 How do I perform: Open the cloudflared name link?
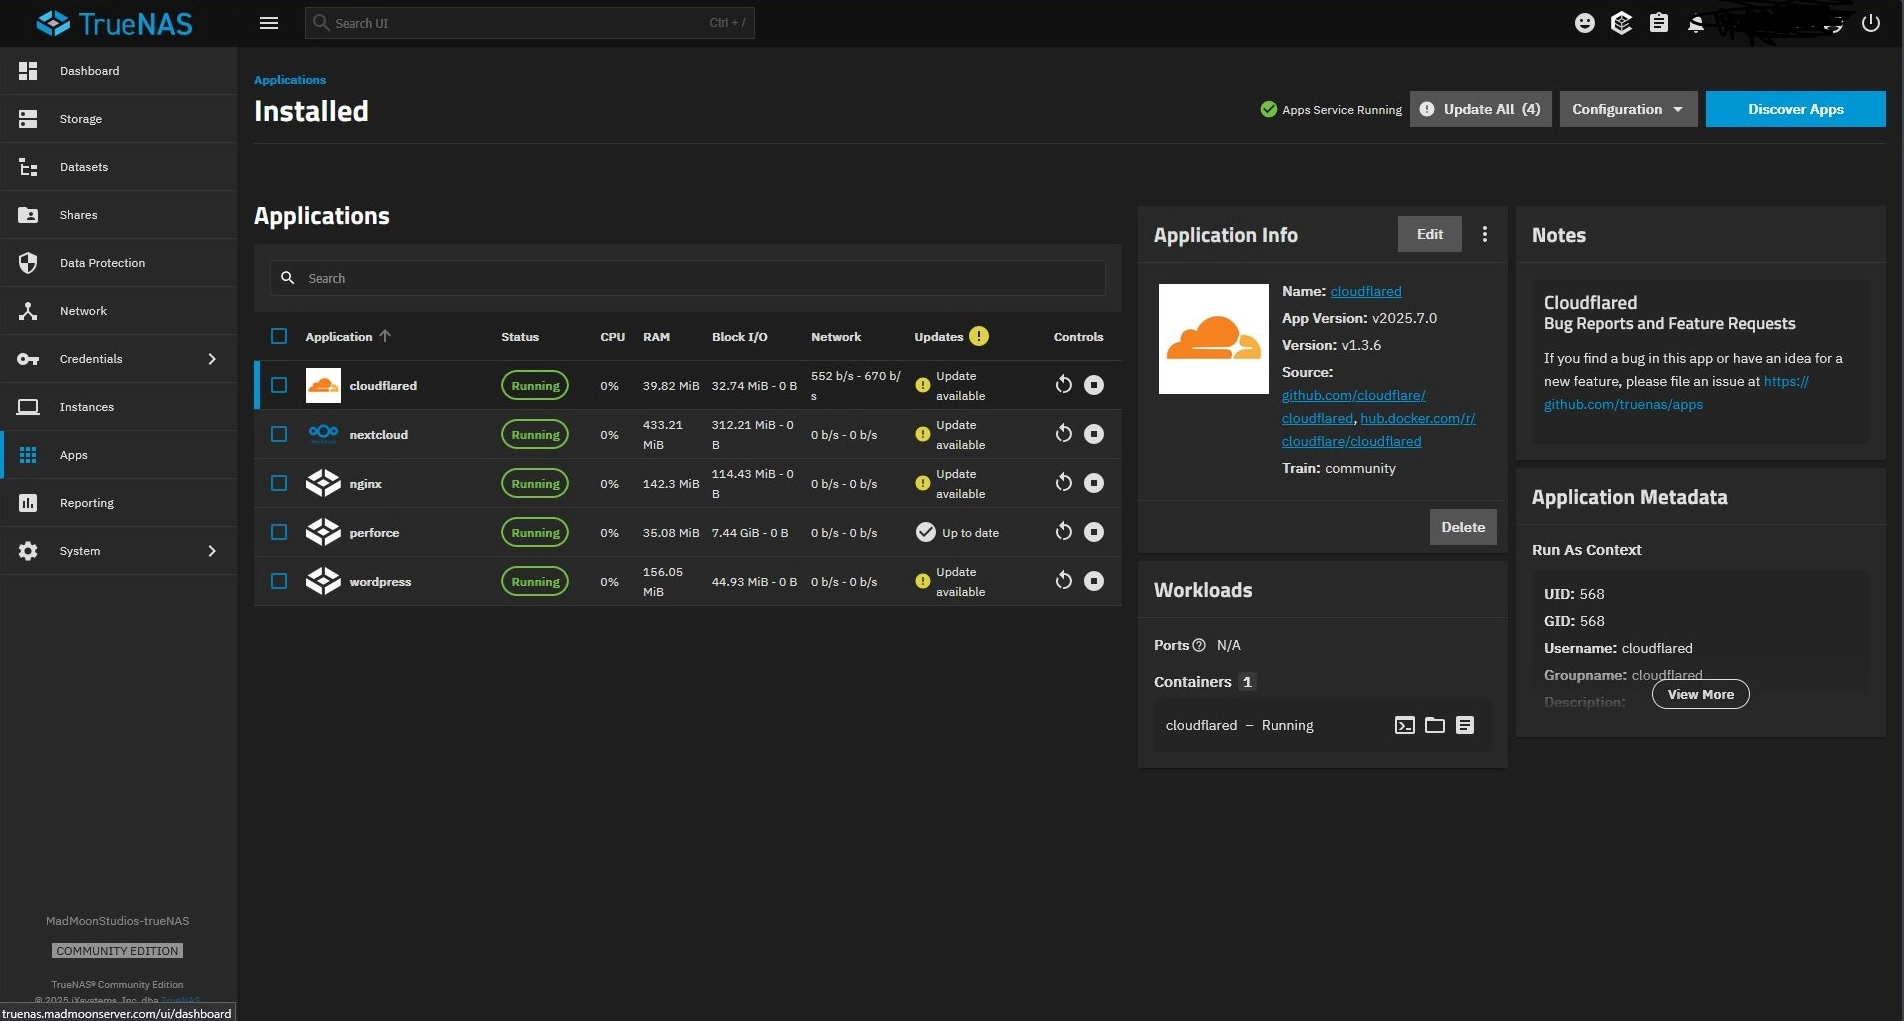pyautogui.click(x=1365, y=291)
